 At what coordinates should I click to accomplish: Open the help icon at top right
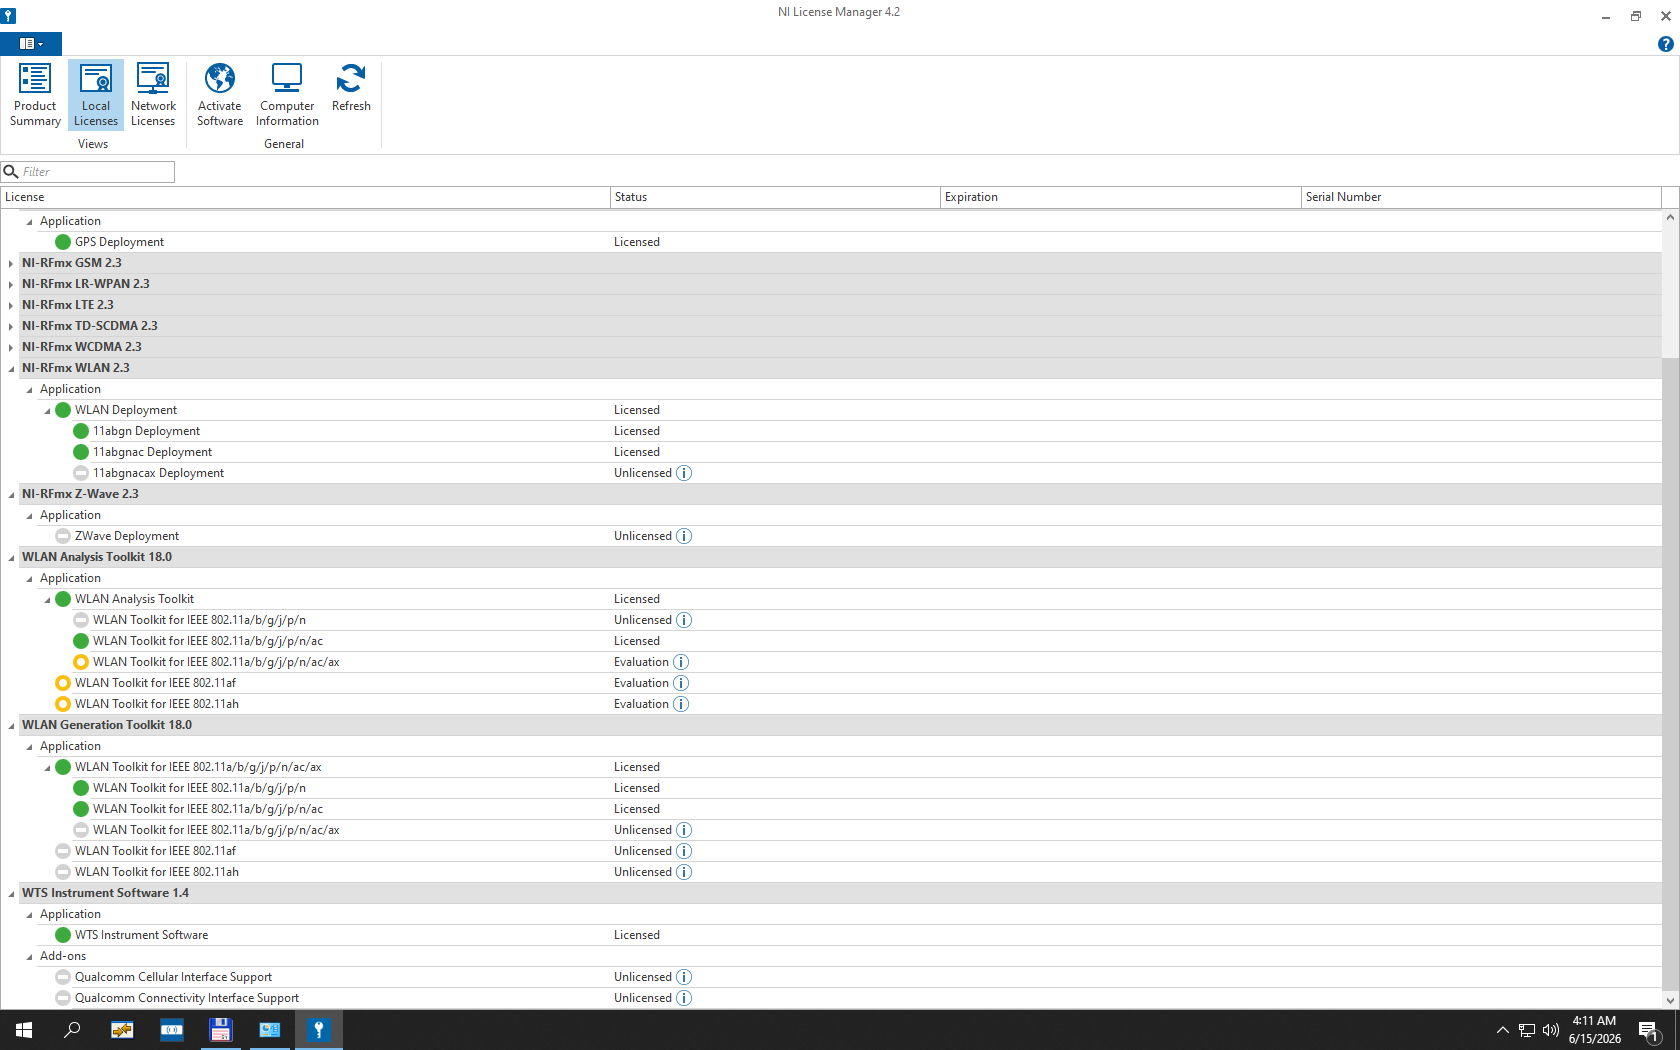(x=1665, y=44)
